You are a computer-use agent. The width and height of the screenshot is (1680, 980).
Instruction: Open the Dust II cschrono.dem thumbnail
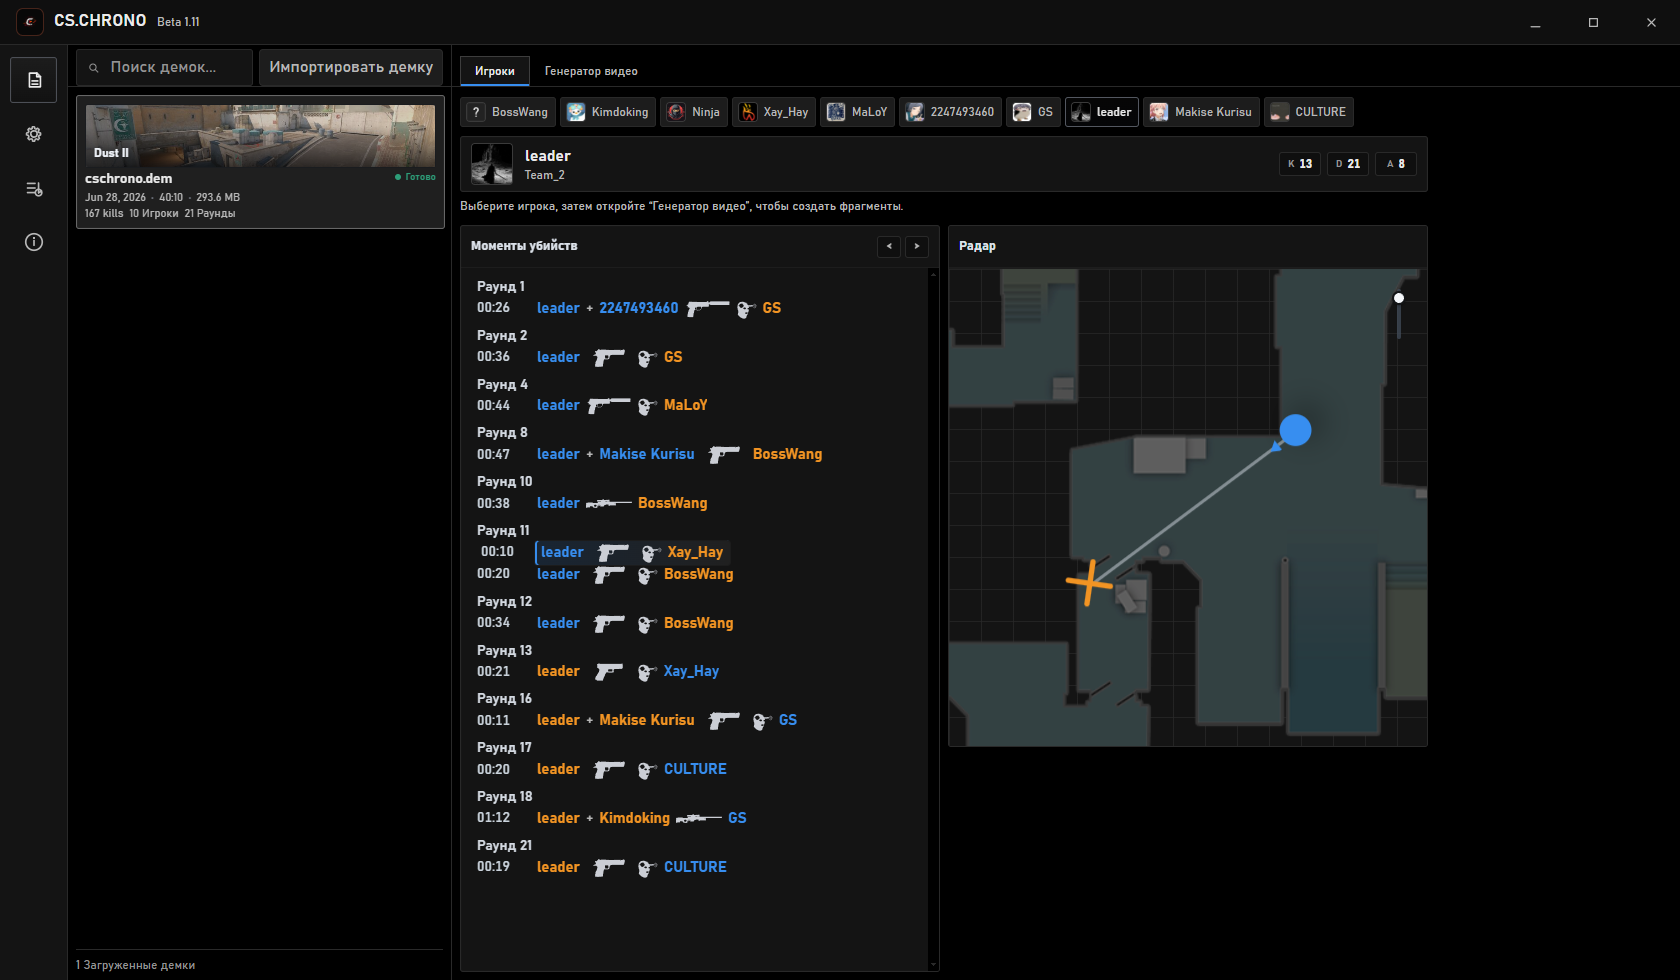pos(260,136)
